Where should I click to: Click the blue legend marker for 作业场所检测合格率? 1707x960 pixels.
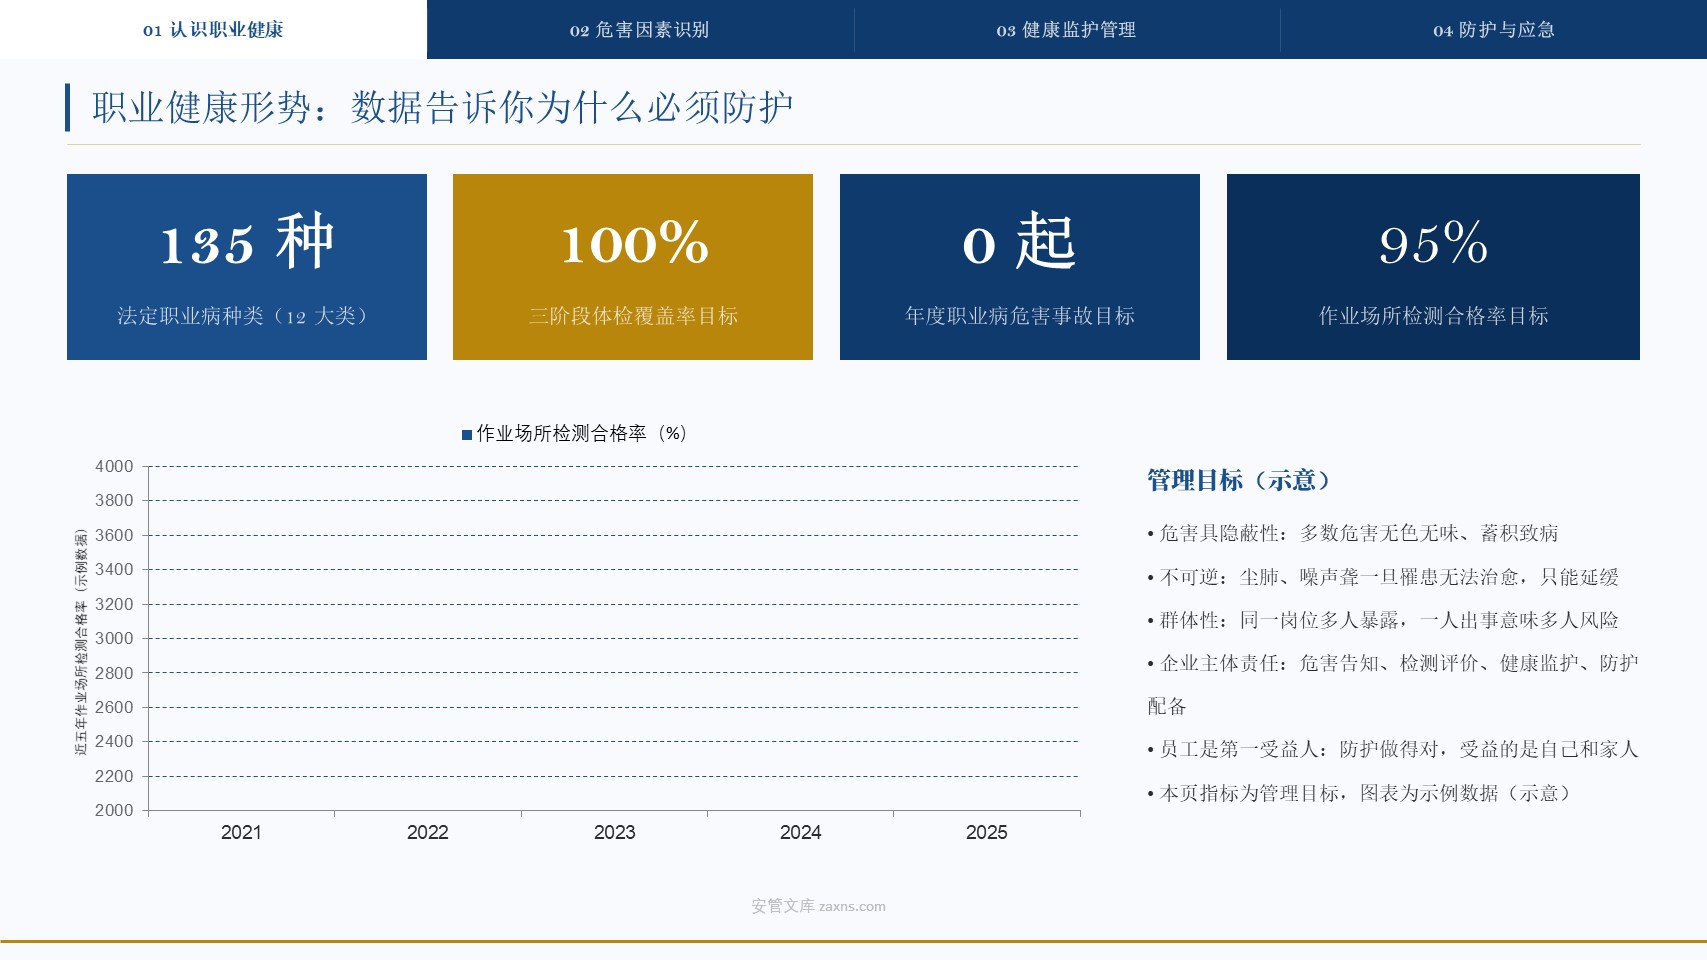point(467,435)
